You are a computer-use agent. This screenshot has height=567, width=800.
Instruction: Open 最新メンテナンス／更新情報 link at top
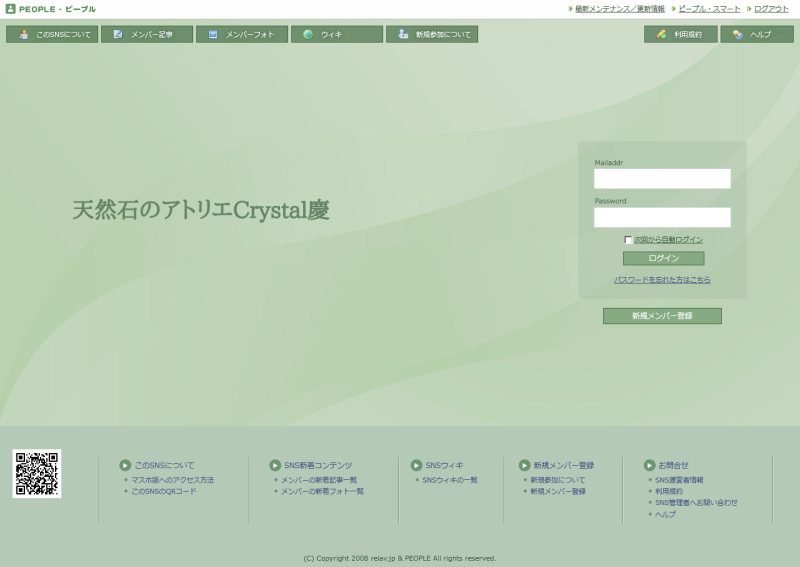(x=620, y=8)
